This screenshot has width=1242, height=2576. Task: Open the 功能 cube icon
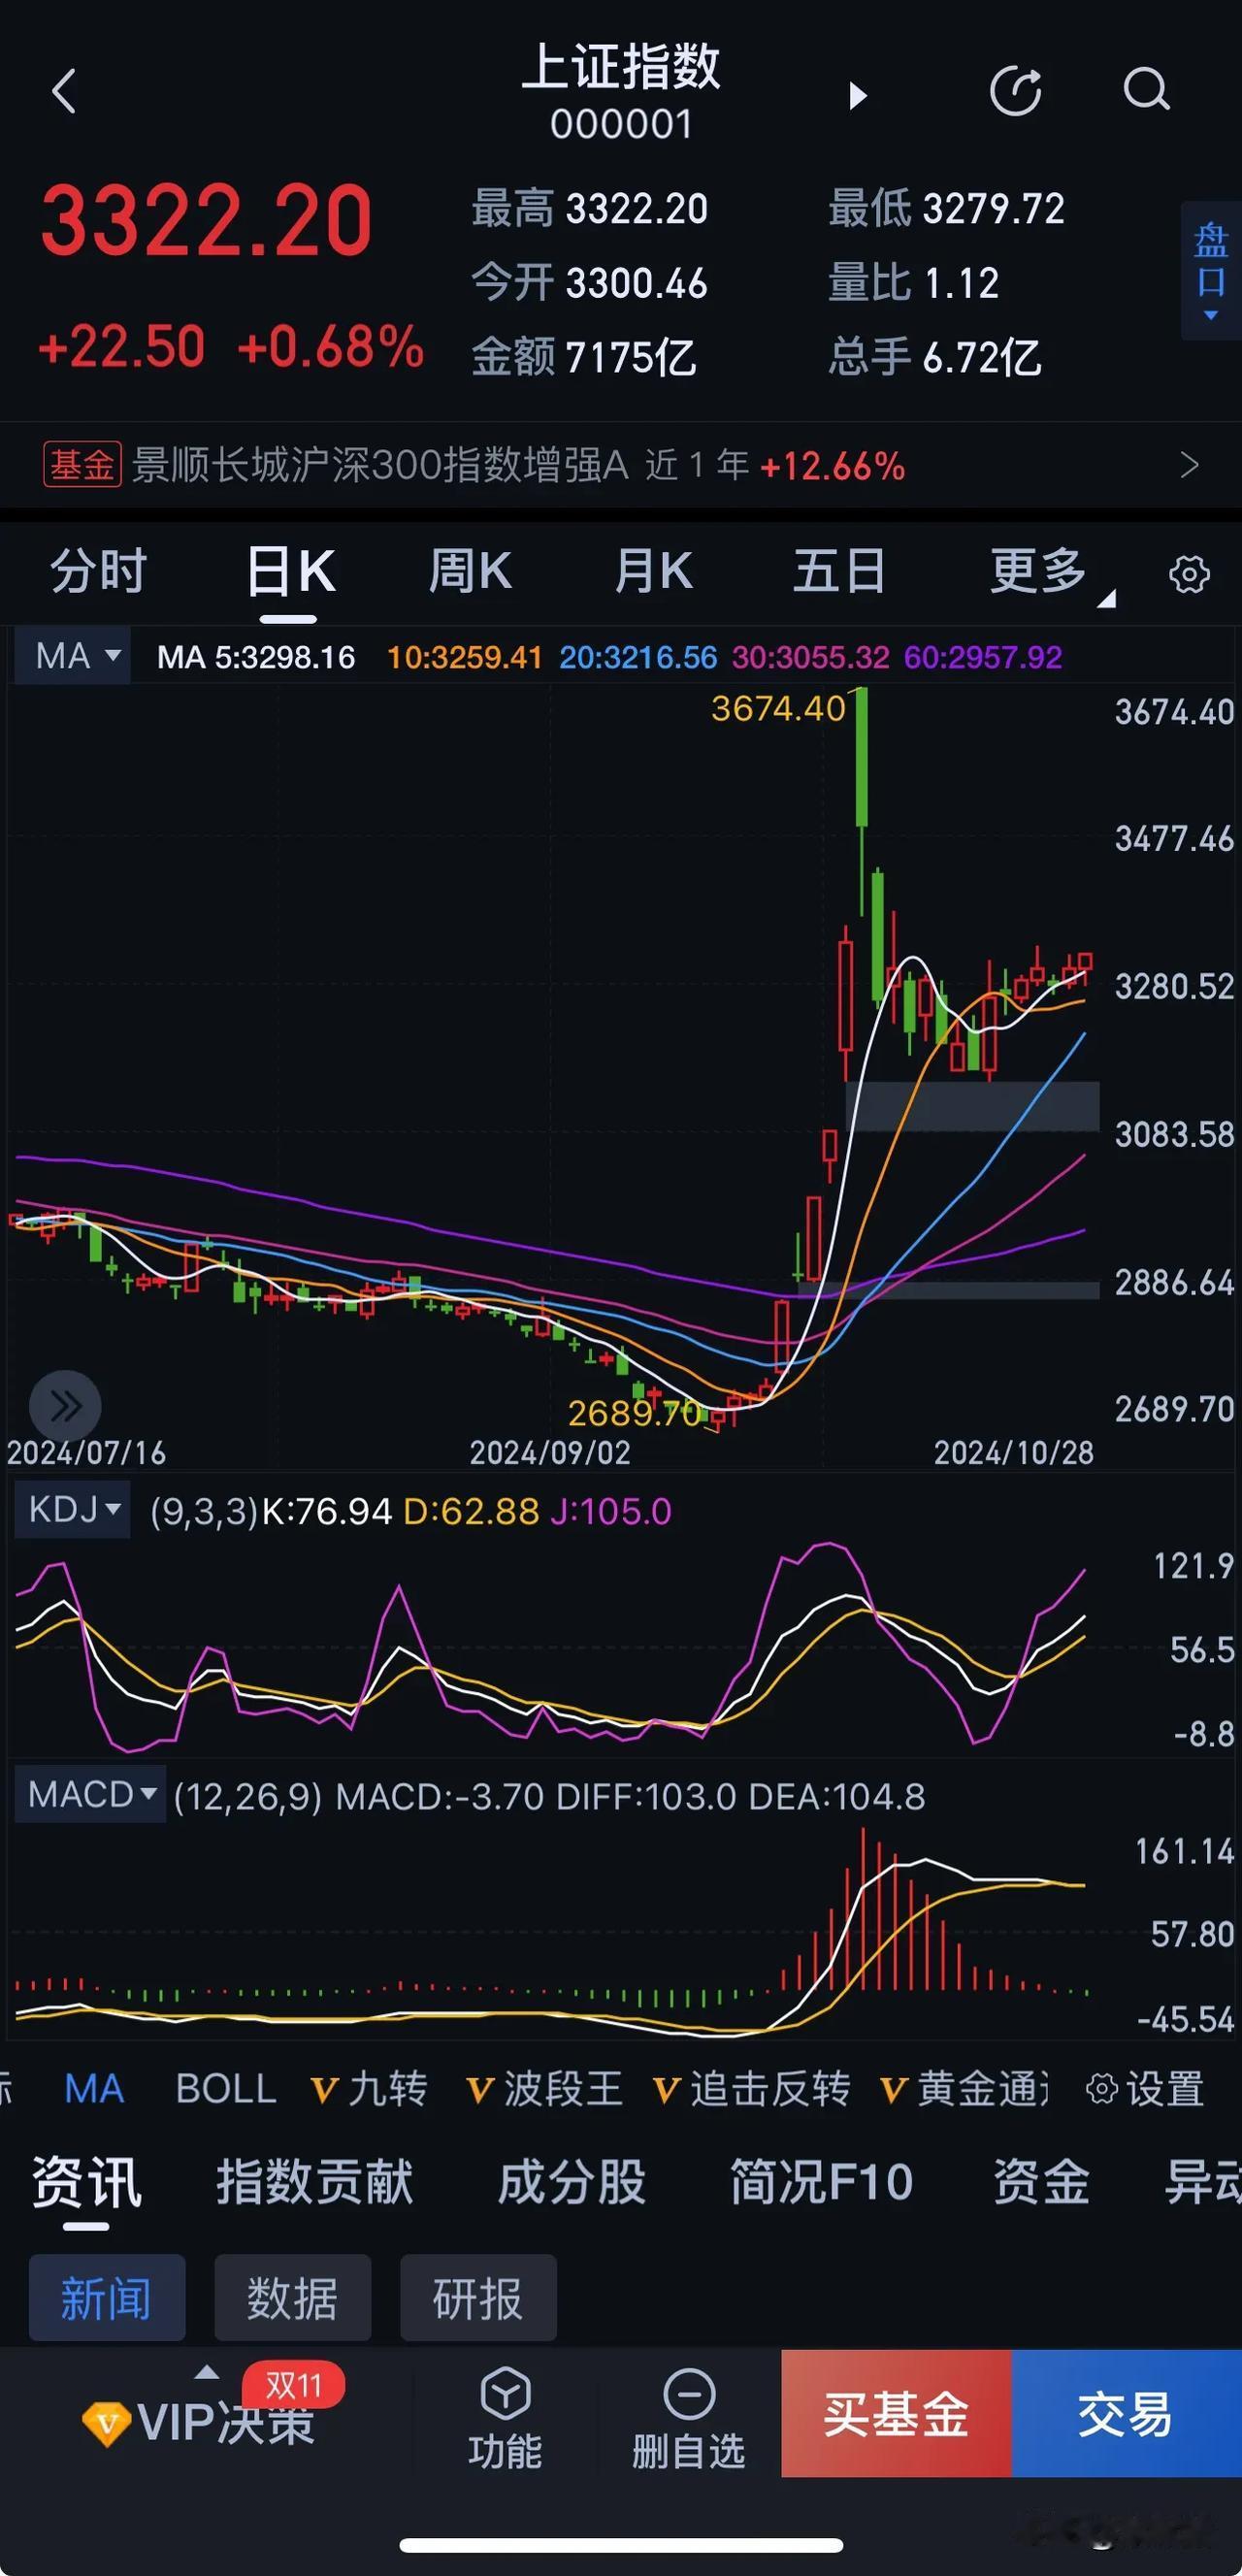click(x=505, y=2395)
